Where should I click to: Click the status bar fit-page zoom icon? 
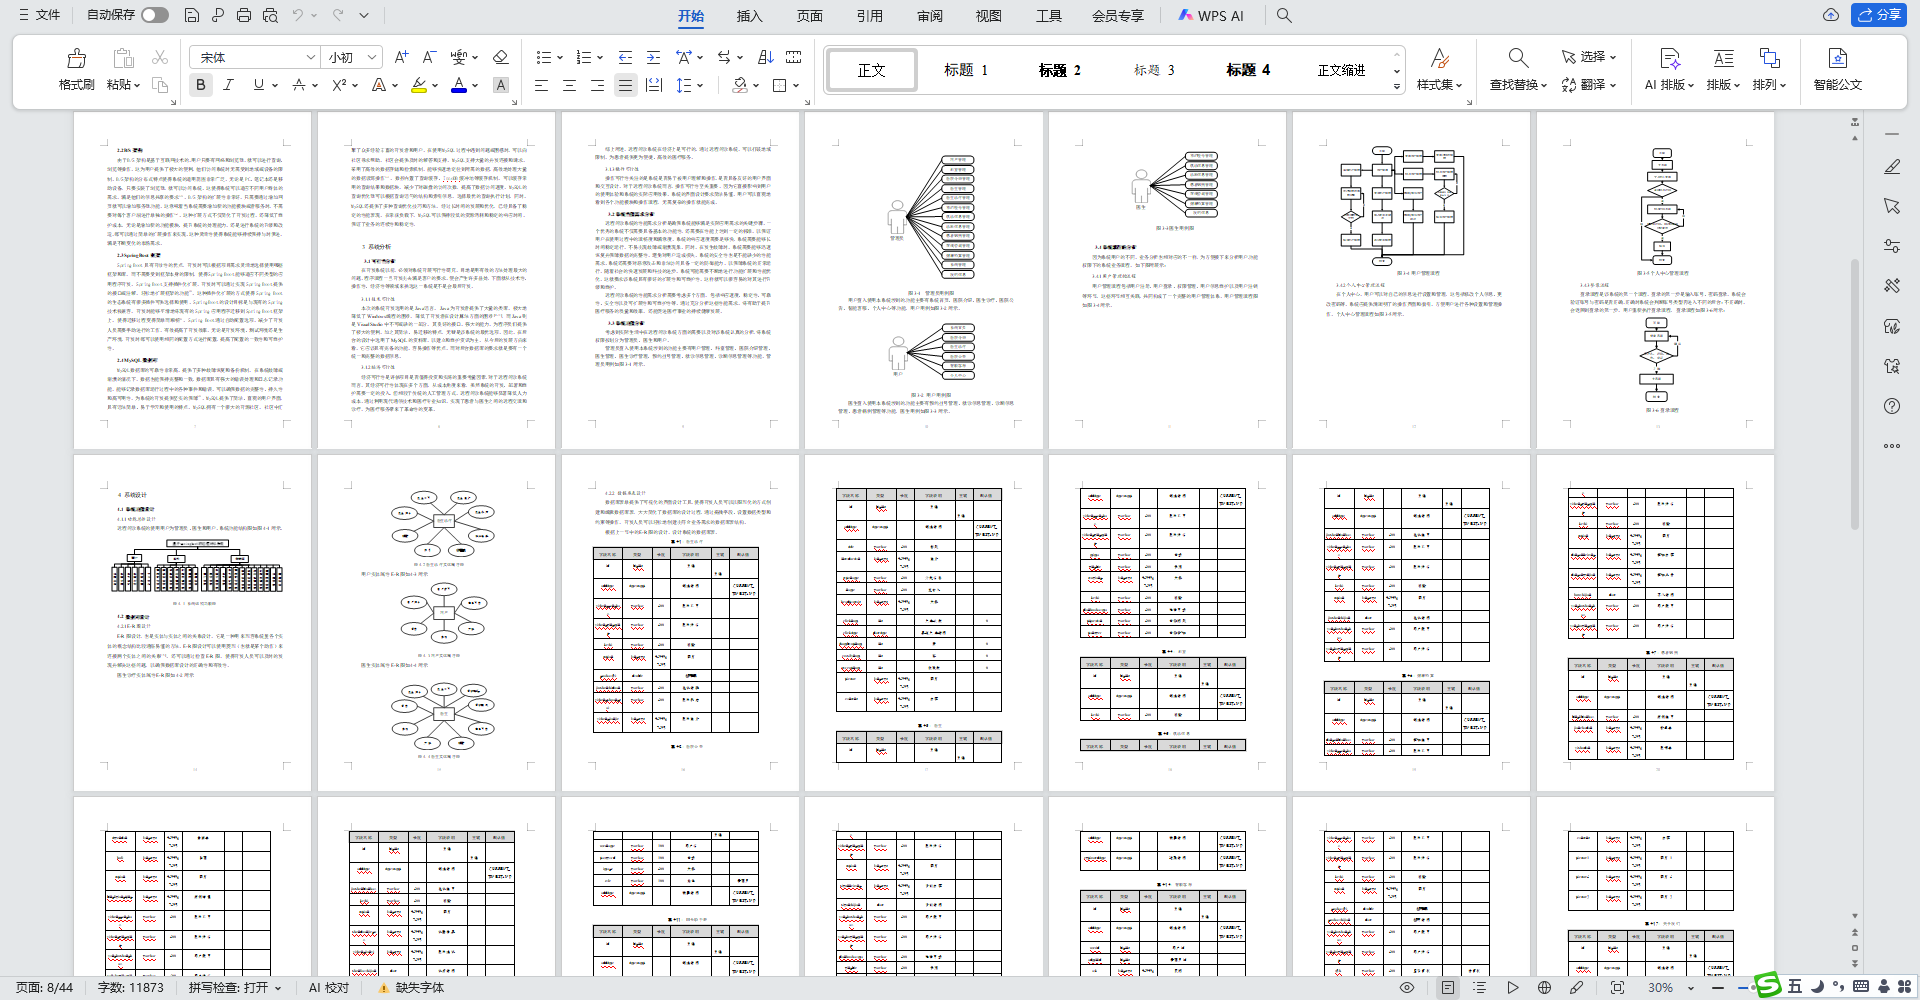1617,987
